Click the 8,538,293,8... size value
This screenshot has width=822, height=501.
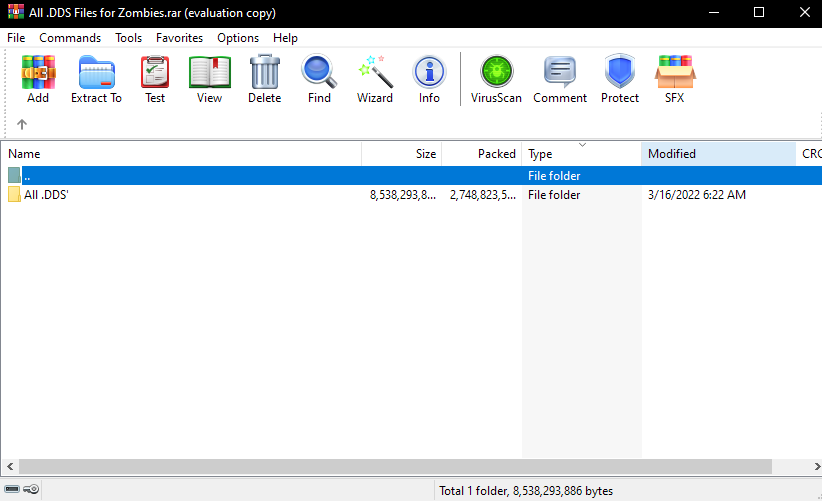pyautogui.click(x=403, y=195)
